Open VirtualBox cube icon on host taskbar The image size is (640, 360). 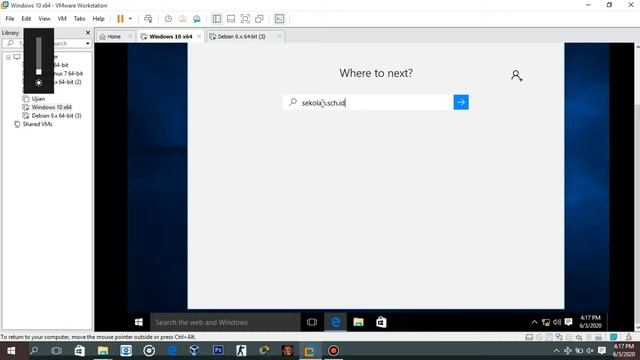(195, 351)
